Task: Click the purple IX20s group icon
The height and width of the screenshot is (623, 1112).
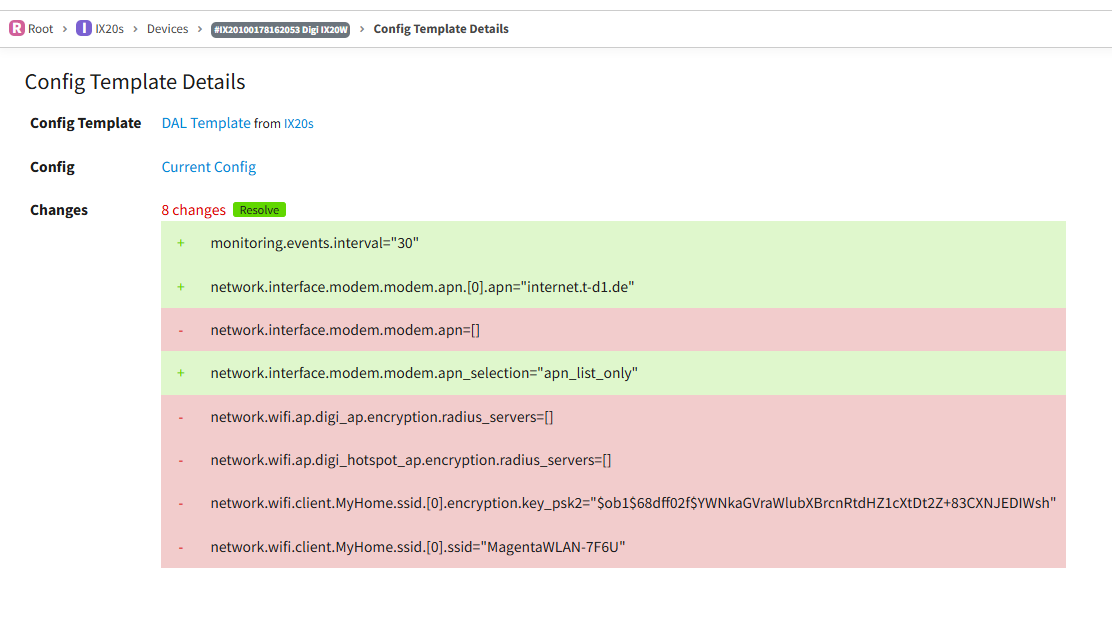Action: (x=84, y=28)
